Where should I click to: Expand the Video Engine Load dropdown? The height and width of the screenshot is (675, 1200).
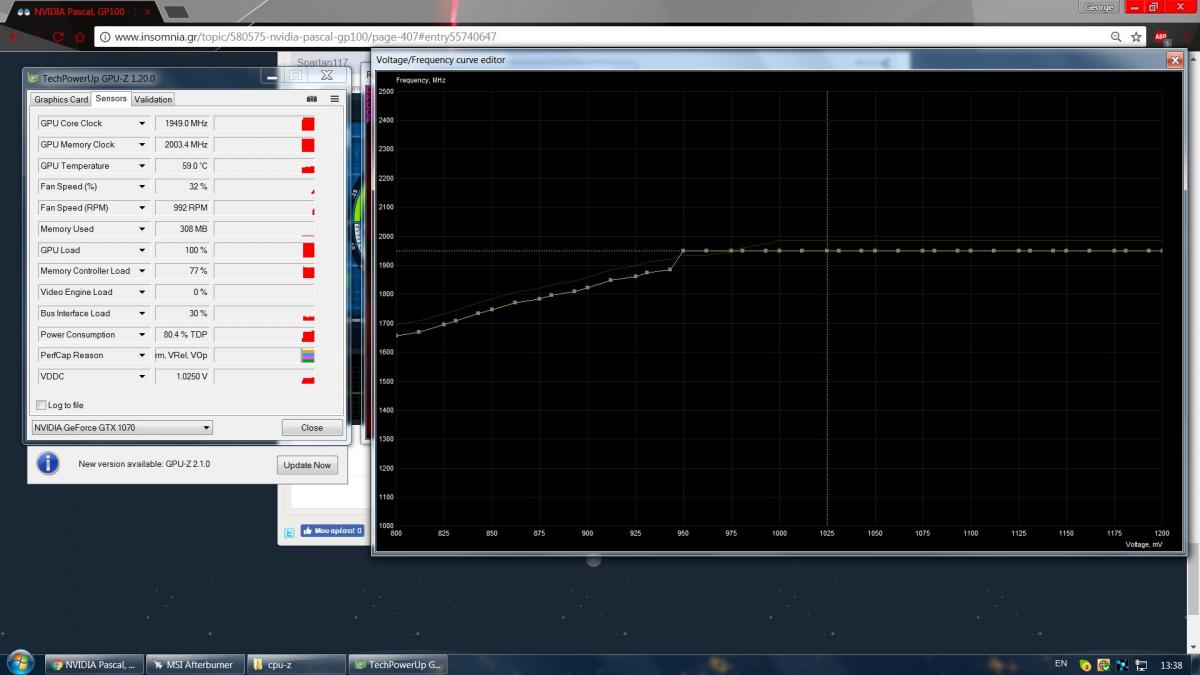142,292
